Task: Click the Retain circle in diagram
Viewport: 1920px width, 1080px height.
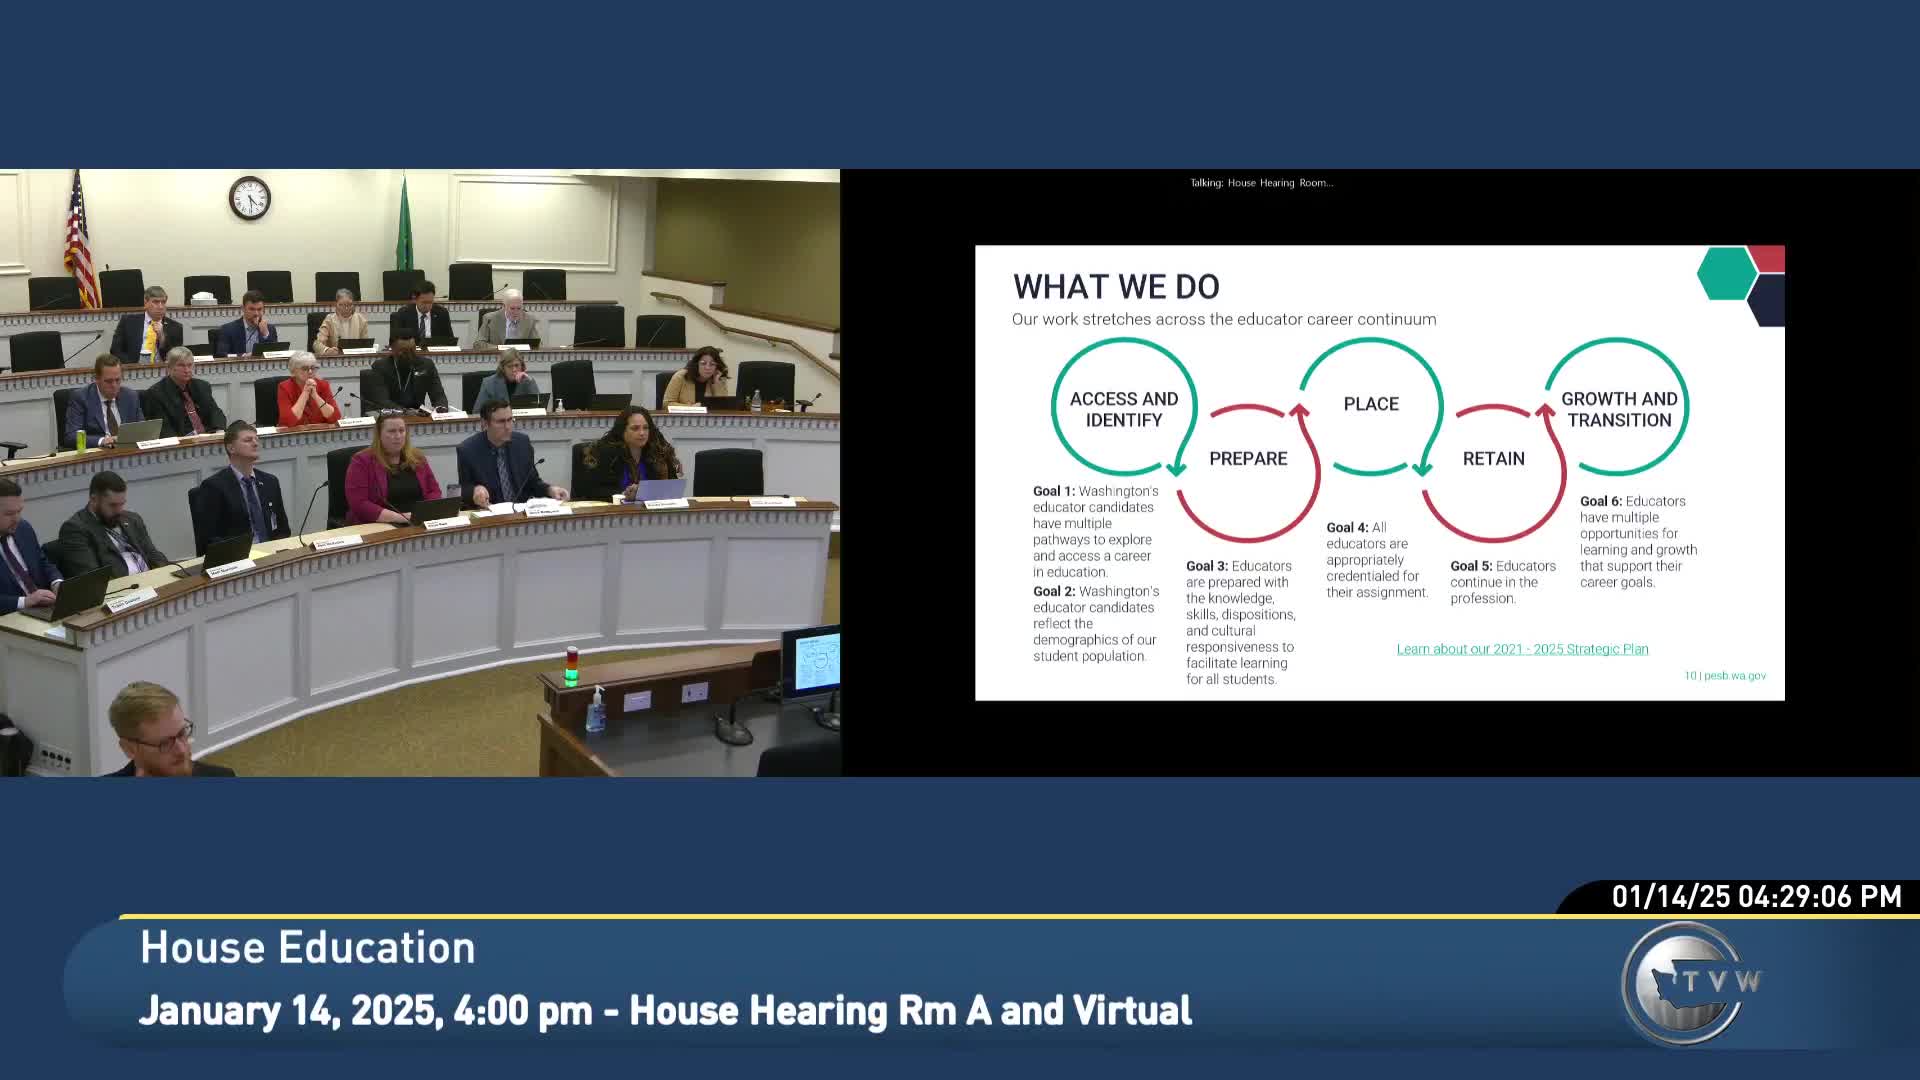Action: [1493, 459]
